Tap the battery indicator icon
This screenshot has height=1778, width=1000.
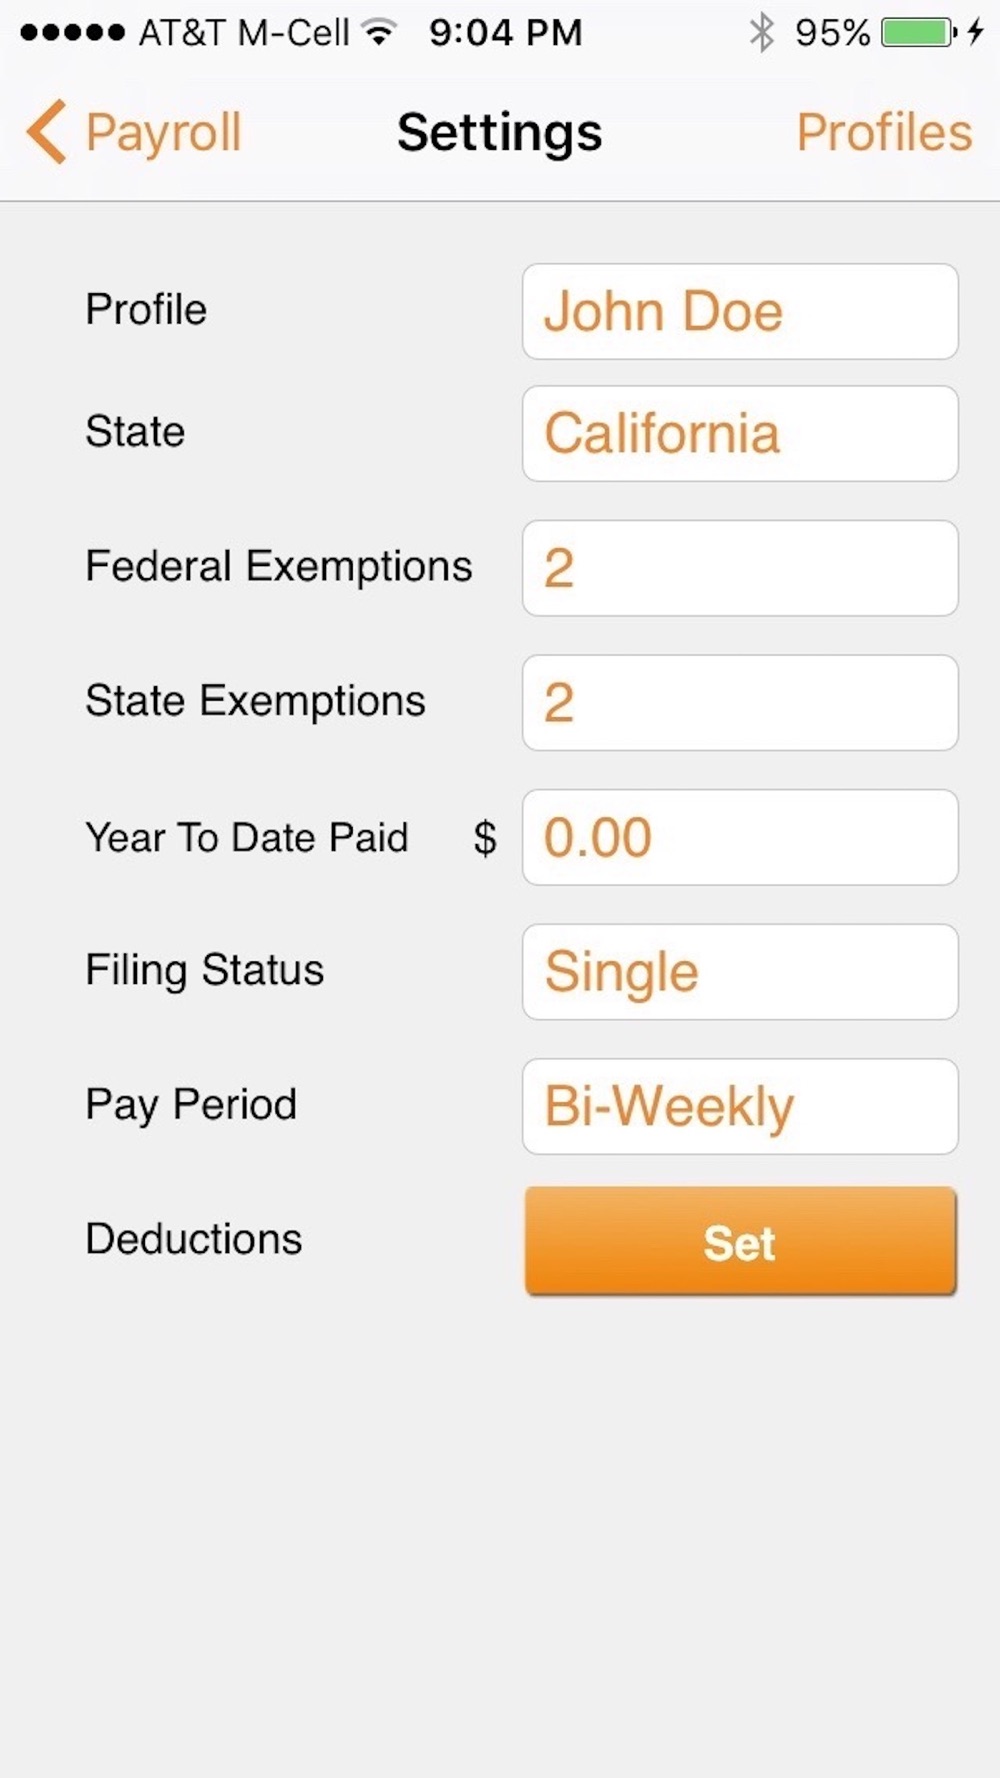tap(917, 33)
